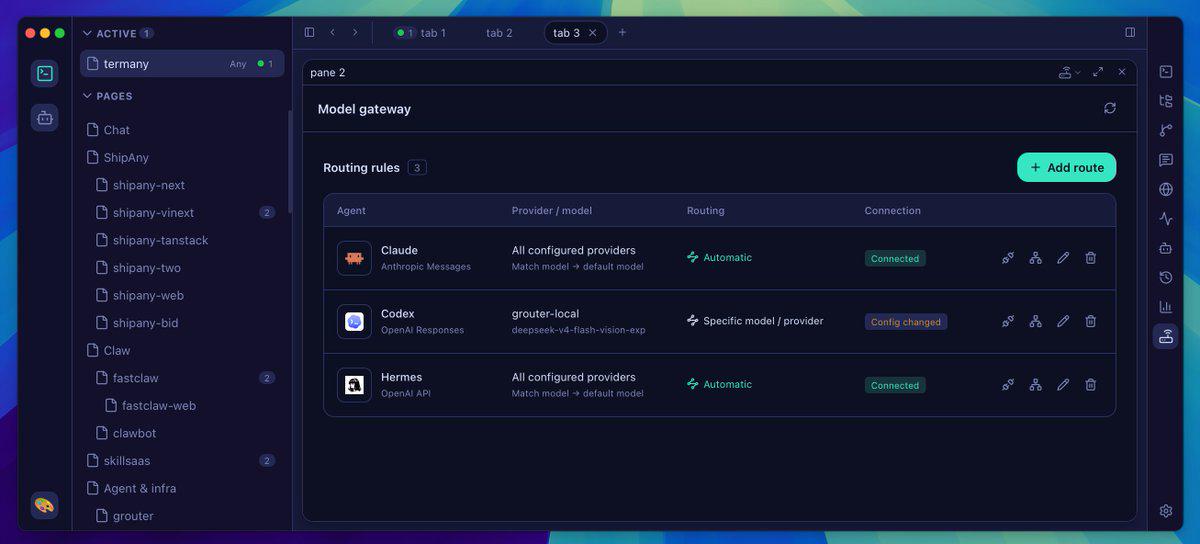Switch to tab 2
Image resolution: width=1200 pixels, height=544 pixels.
pos(499,33)
